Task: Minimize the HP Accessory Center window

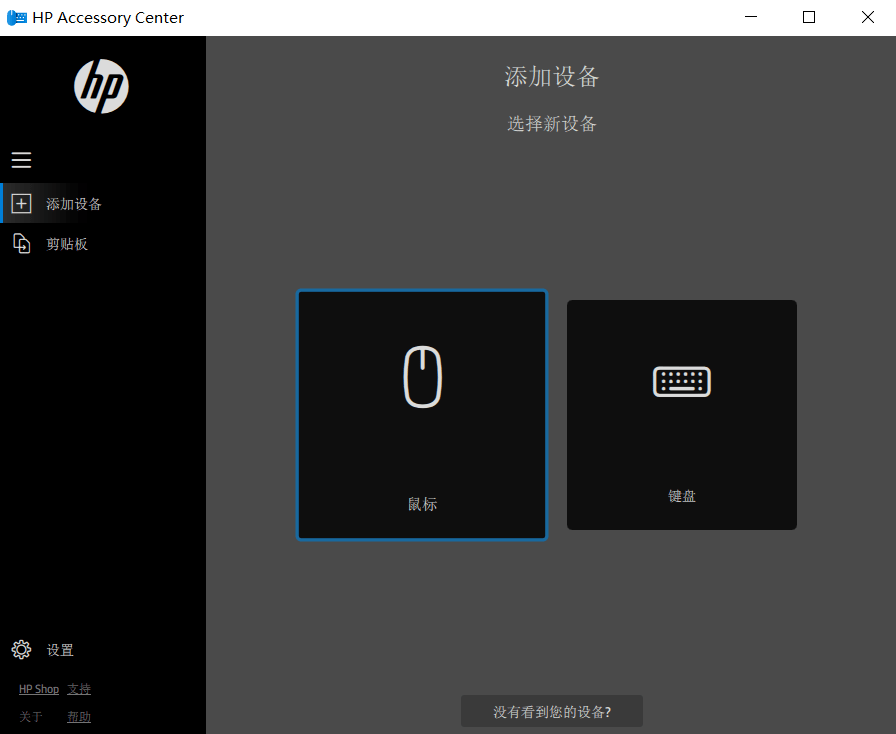Action: (750, 17)
